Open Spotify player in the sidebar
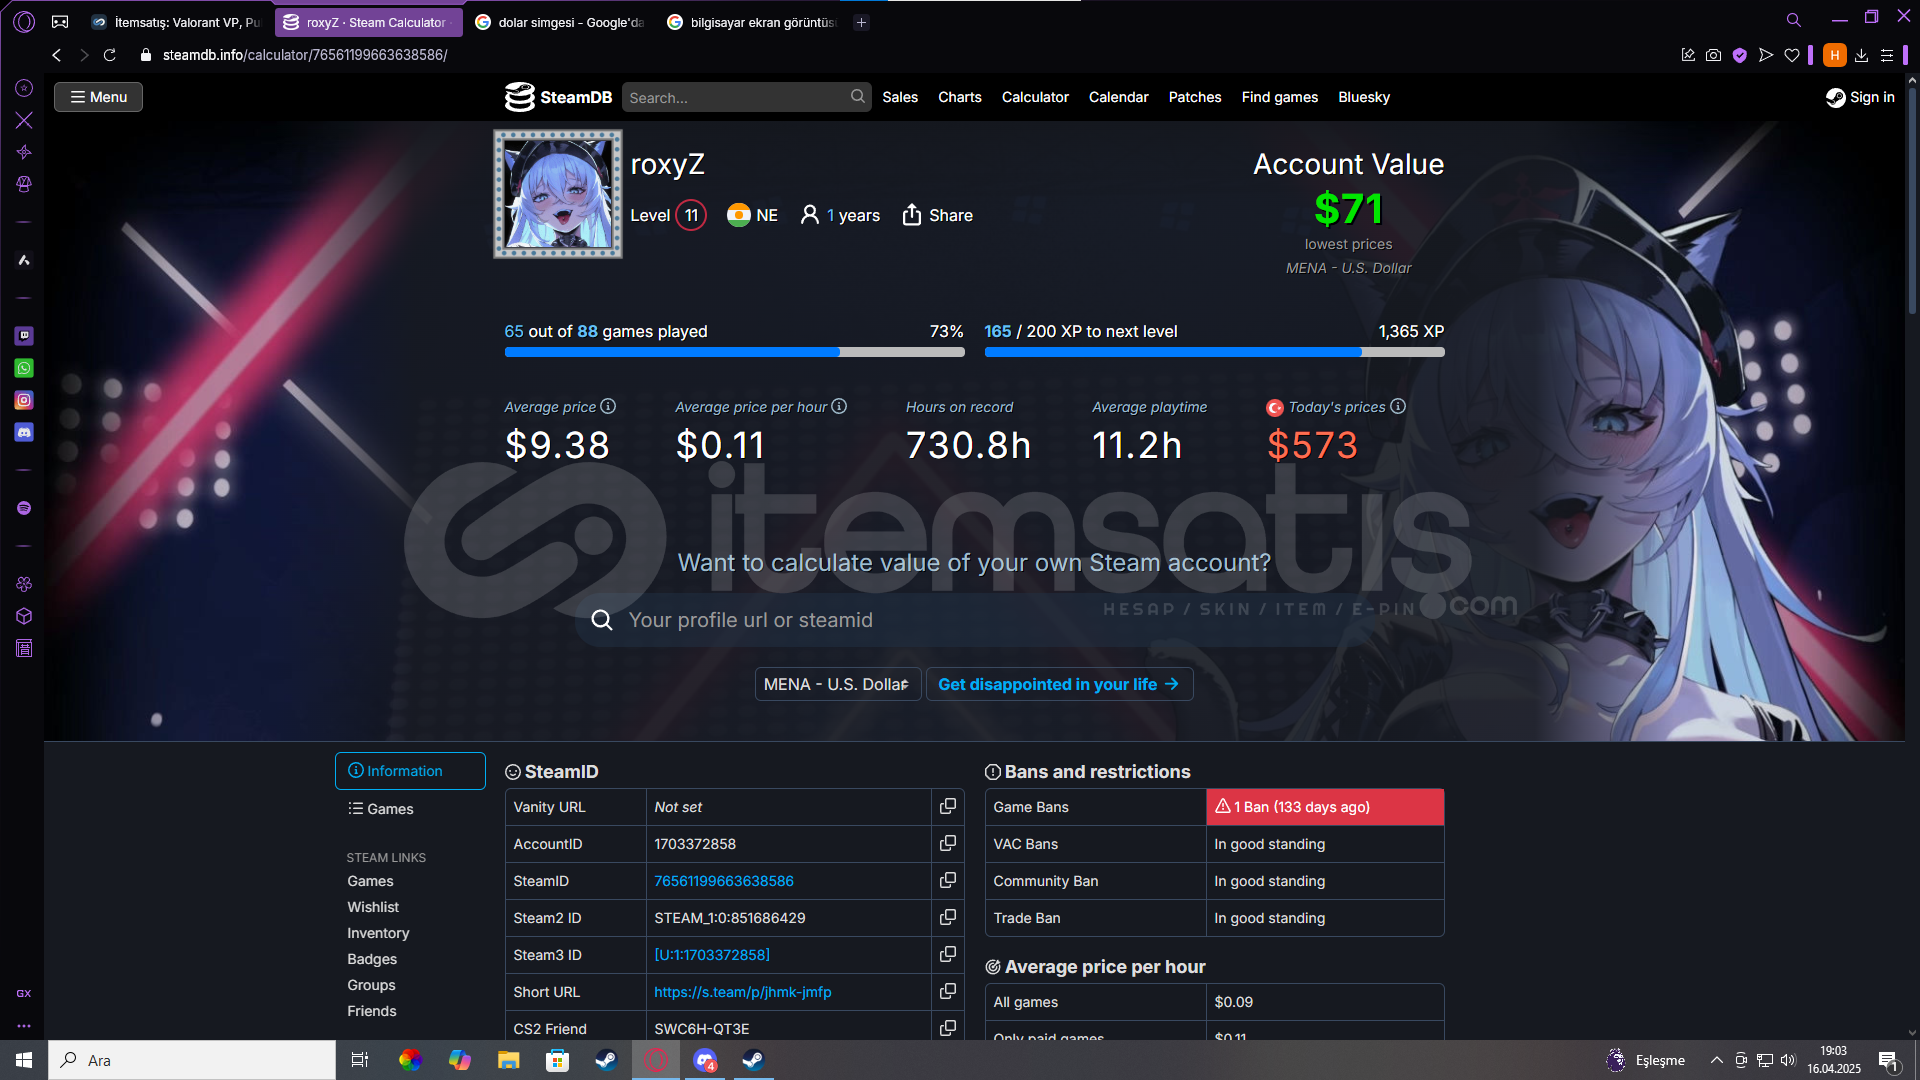The width and height of the screenshot is (1920, 1080). pyautogui.click(x=24, y=508)
